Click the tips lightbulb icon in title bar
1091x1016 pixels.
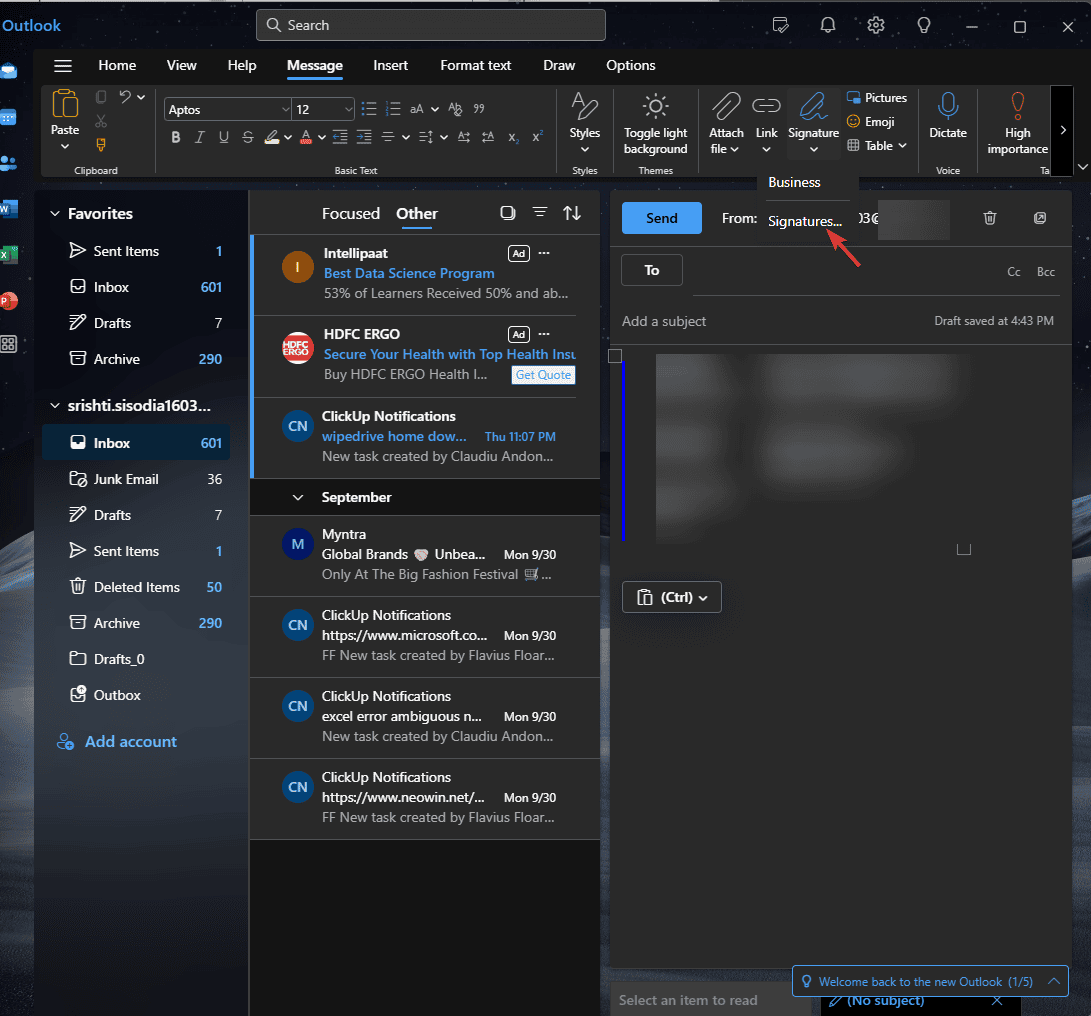[x=924, y=26]
